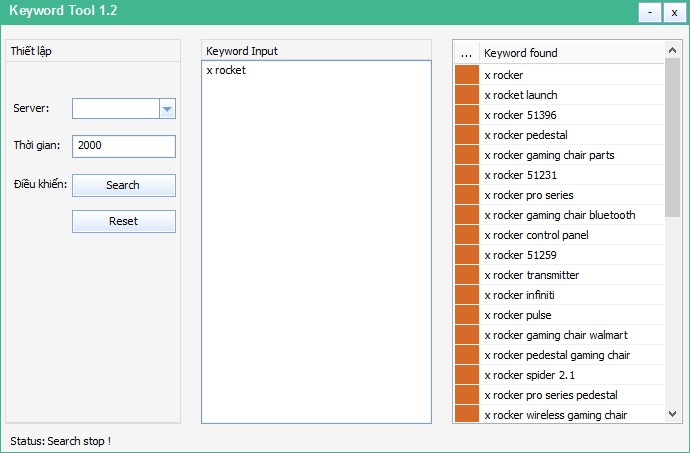
Task: Select the 'x rocker pro series' row
Action: coord(559,195)
